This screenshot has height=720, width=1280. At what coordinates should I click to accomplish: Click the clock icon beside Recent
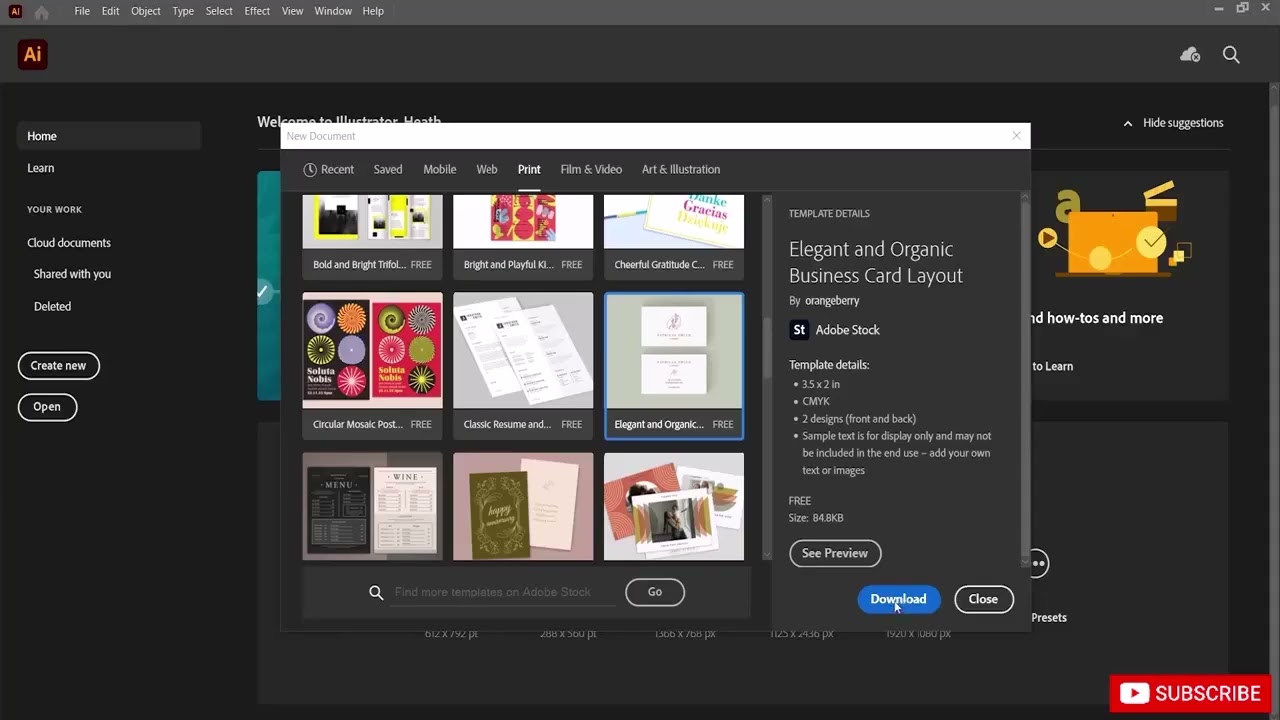point(310,170)
